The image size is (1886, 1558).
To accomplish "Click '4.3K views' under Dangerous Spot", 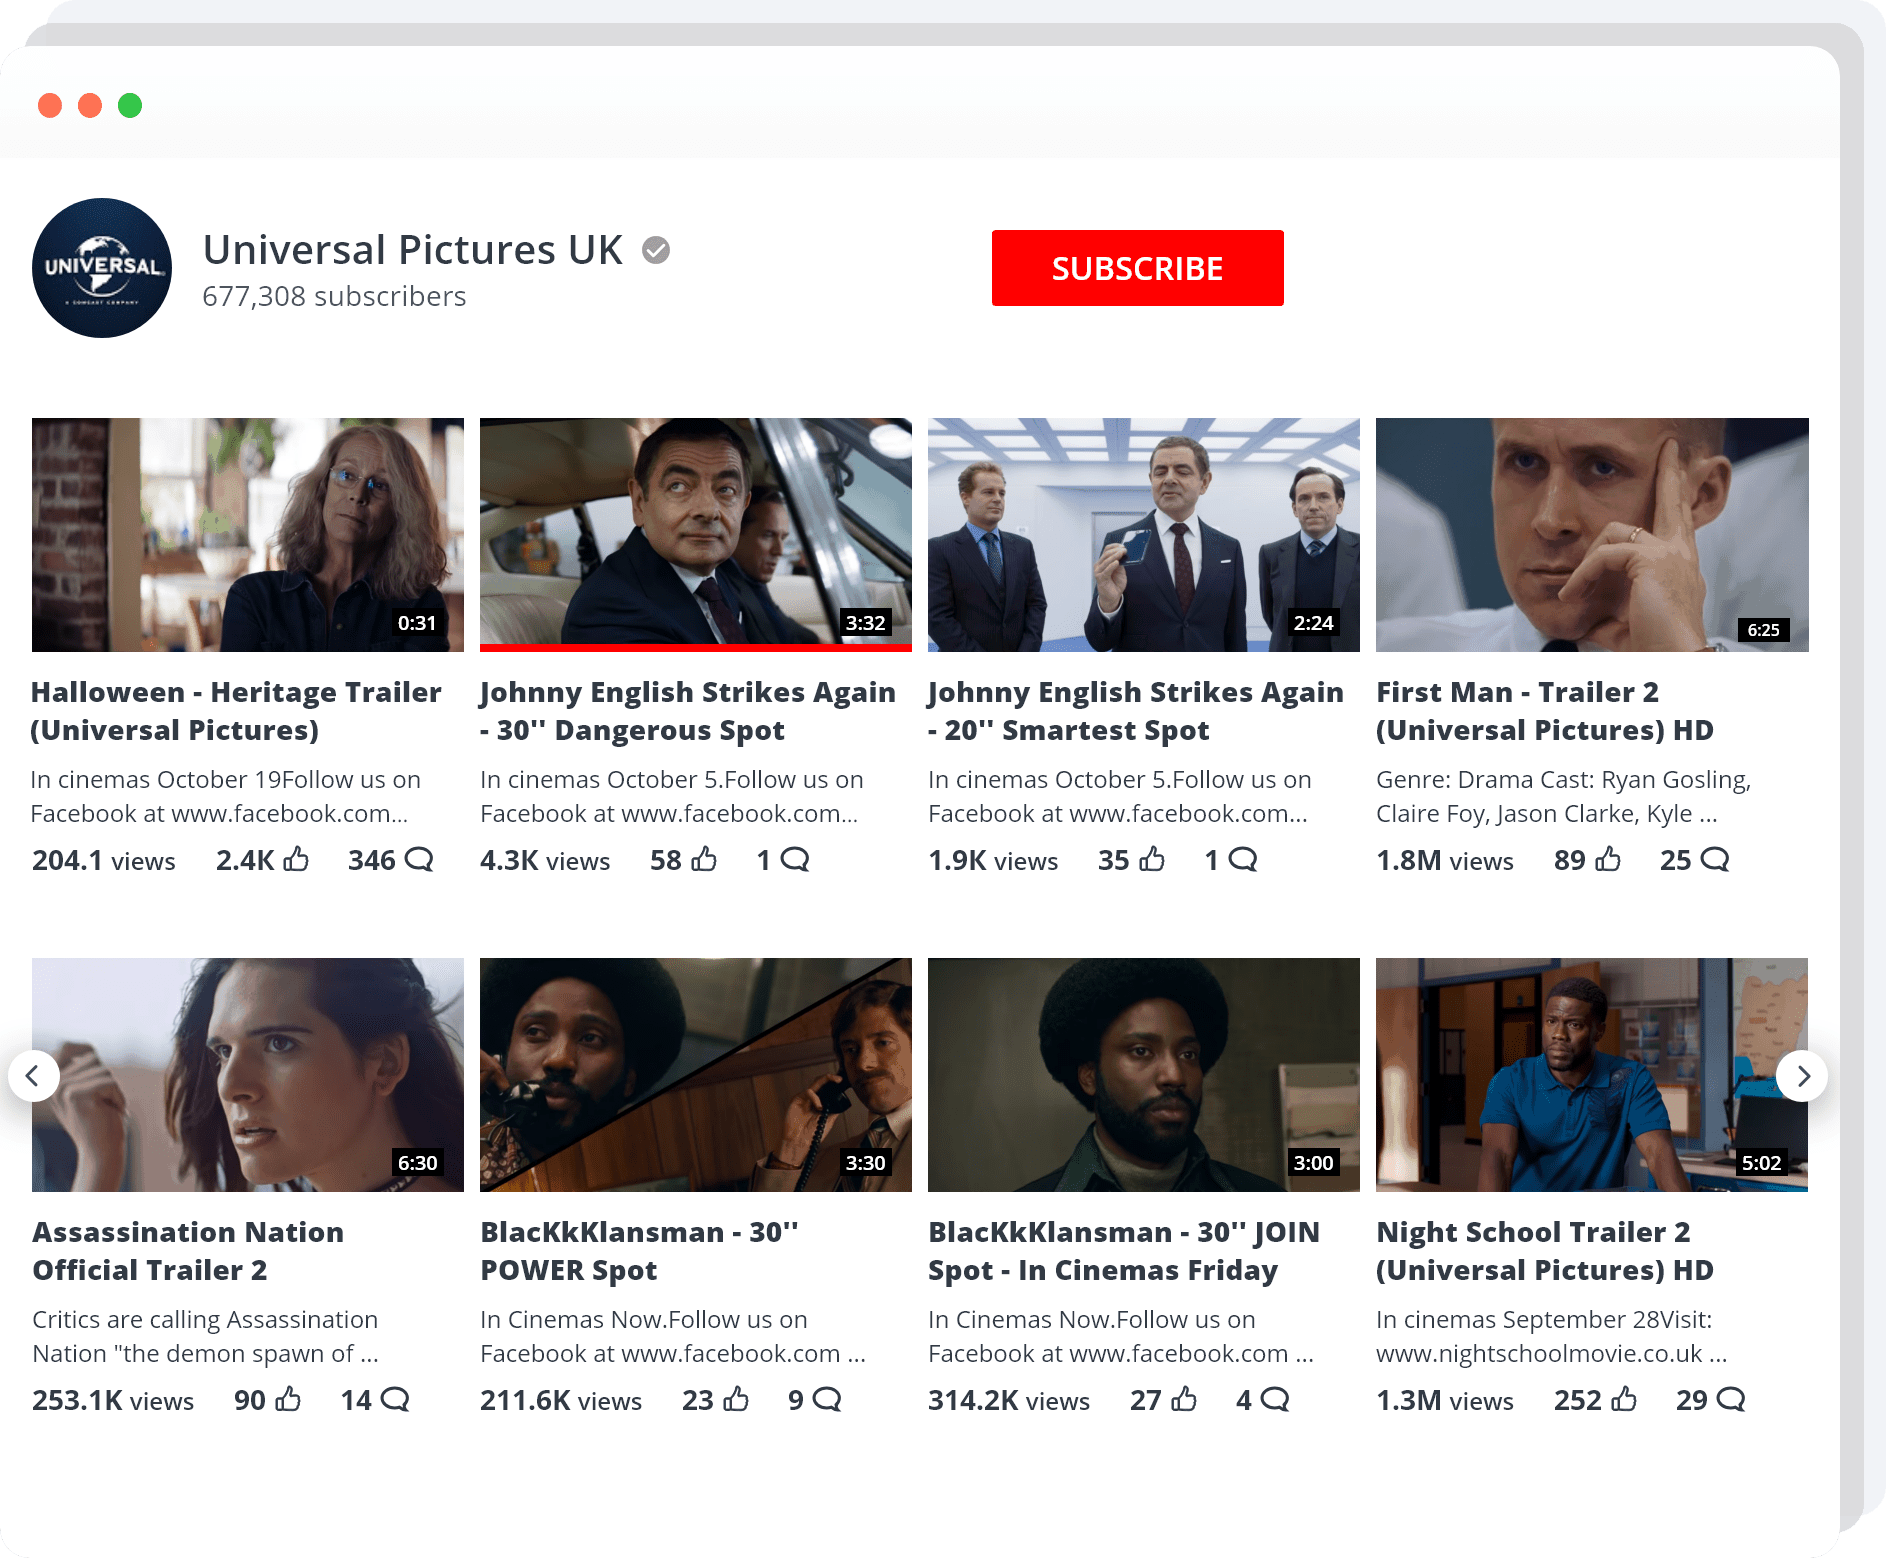I will pyautogui.click(x=545, y=860).
